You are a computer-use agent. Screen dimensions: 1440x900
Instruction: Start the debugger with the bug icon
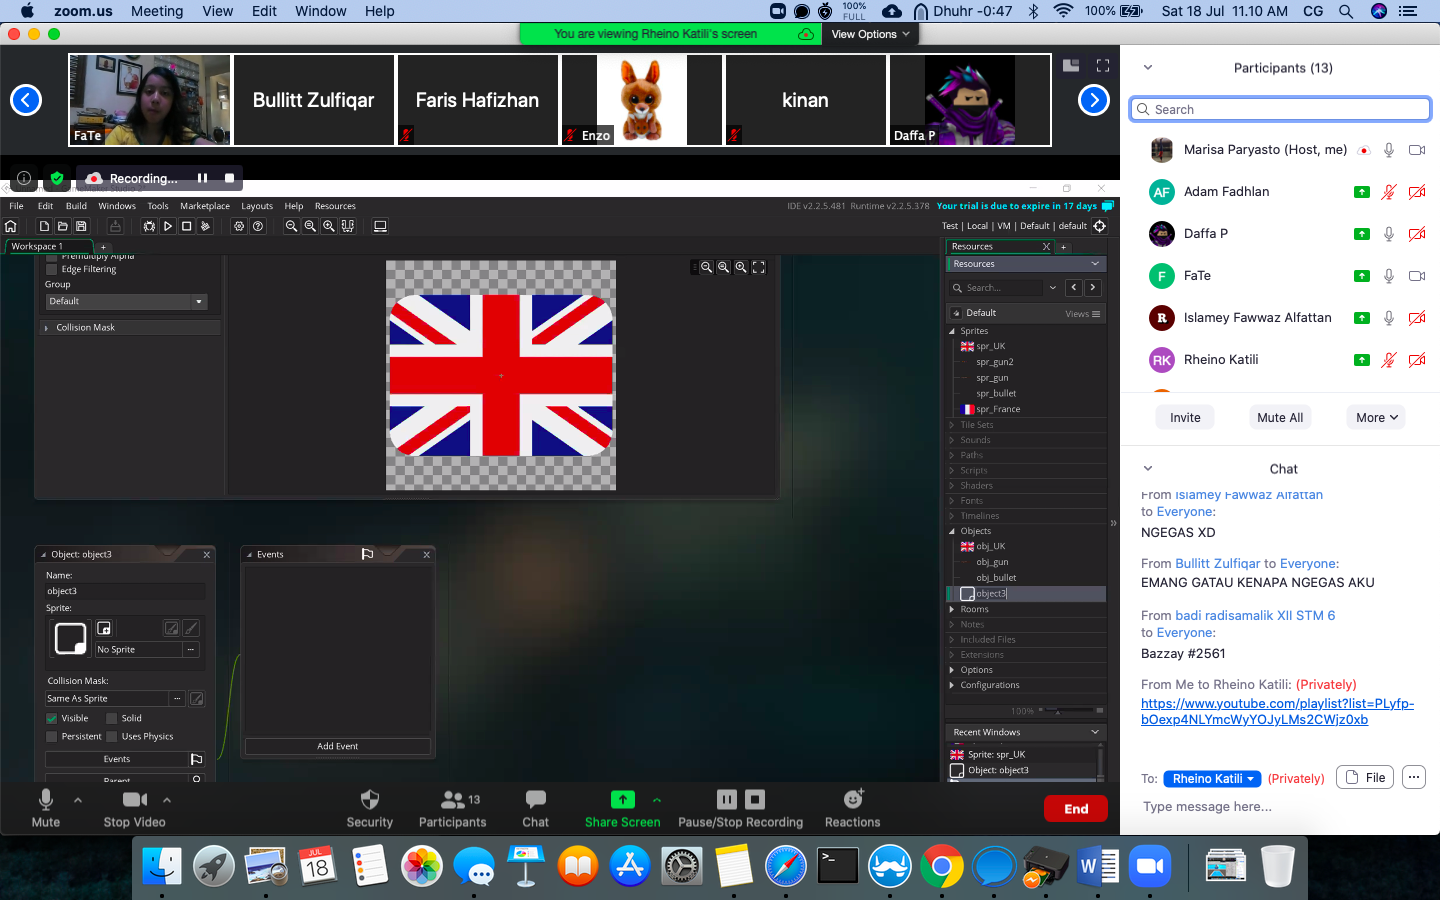(149, 226)
